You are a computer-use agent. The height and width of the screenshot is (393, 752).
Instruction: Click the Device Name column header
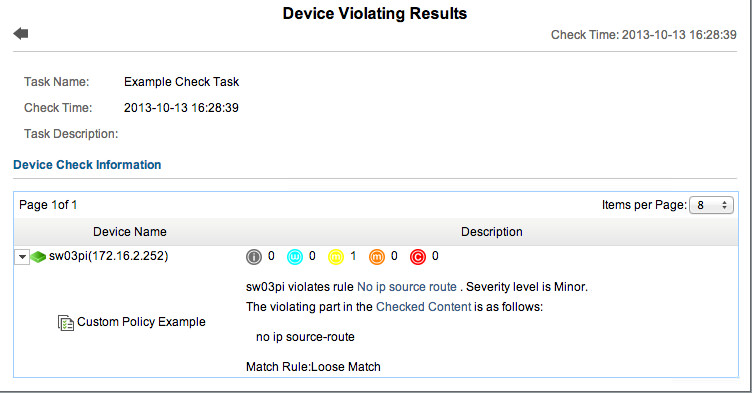pyautogui.click(x=130, y=232)
